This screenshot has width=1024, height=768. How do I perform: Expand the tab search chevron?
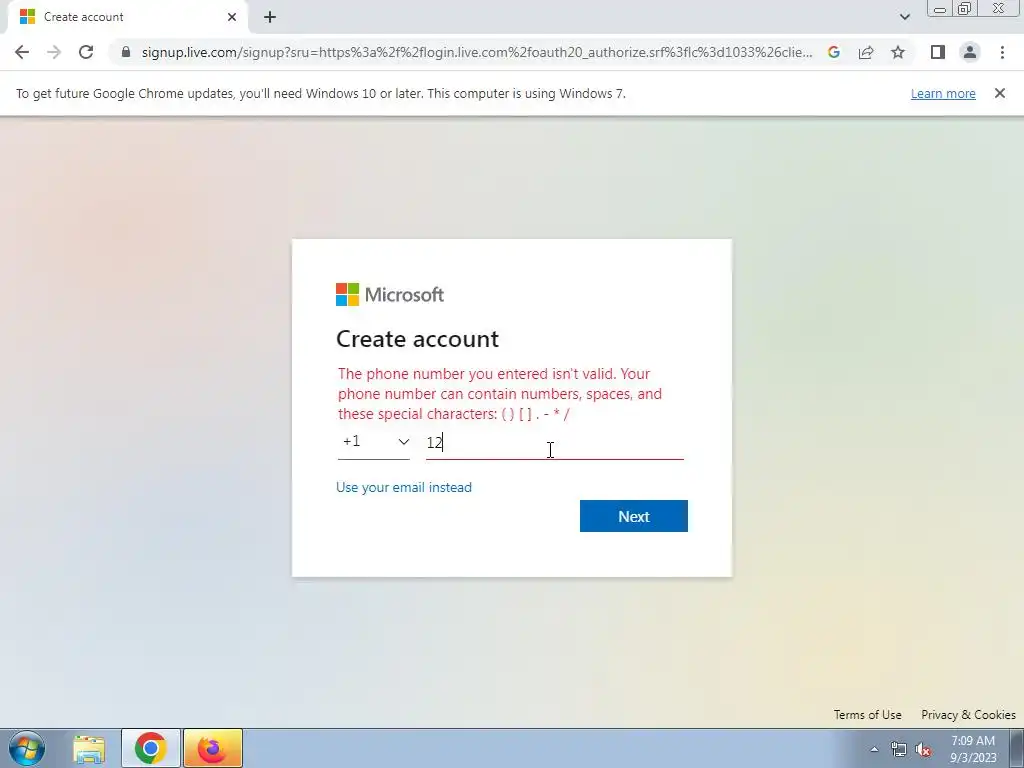pyautogui.click(x=905, y=17)
